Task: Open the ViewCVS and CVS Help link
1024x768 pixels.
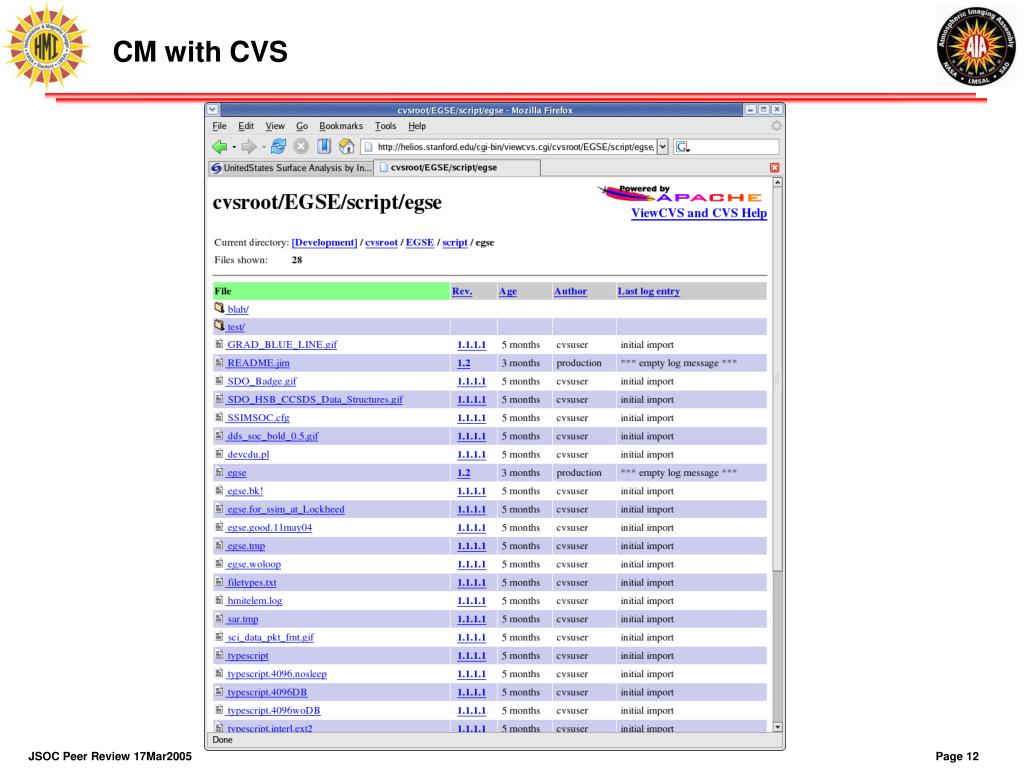Action: click(x=699, y=213)
